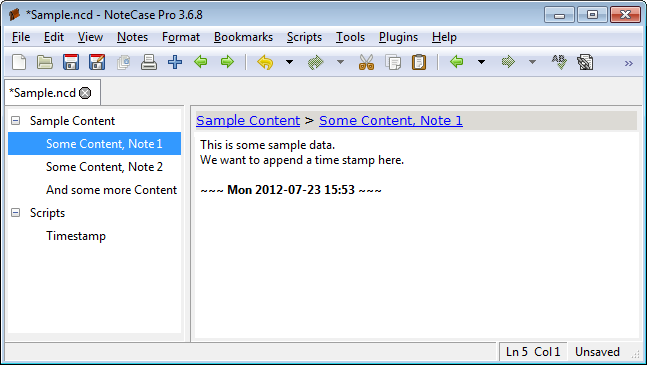Select the Scripts tree item

pyautogui.click(x=47, y=213)
